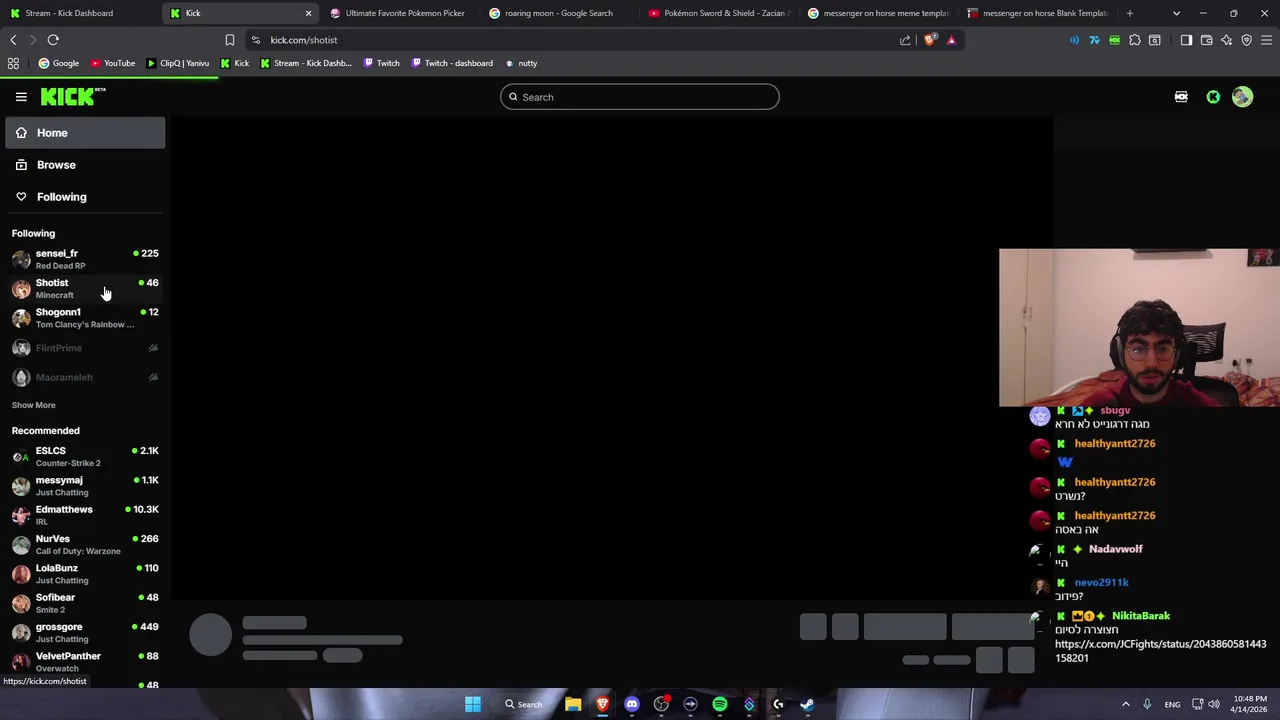Open Sofibear recommended channel
This screenshot has width=1280, height=720.
85,603
